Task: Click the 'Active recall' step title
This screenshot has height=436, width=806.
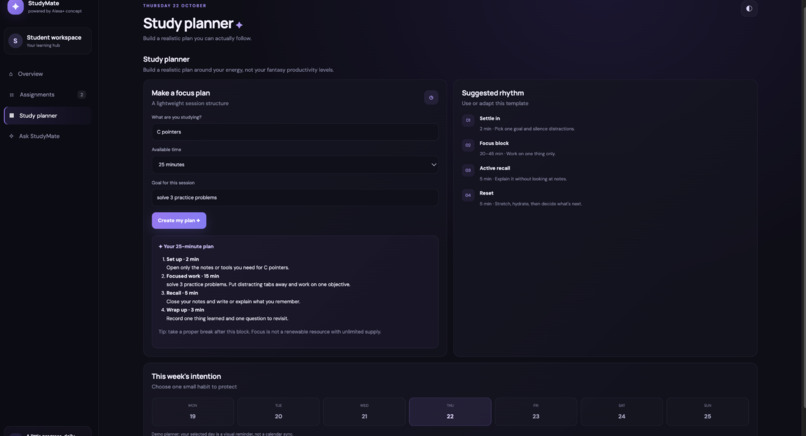Action: (x=495, y=168)
